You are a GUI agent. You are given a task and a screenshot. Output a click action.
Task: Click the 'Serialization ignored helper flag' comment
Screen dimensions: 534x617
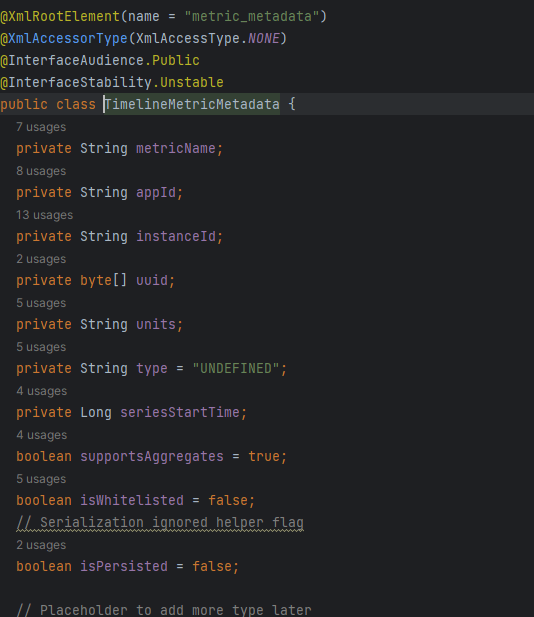pos(160,523)
